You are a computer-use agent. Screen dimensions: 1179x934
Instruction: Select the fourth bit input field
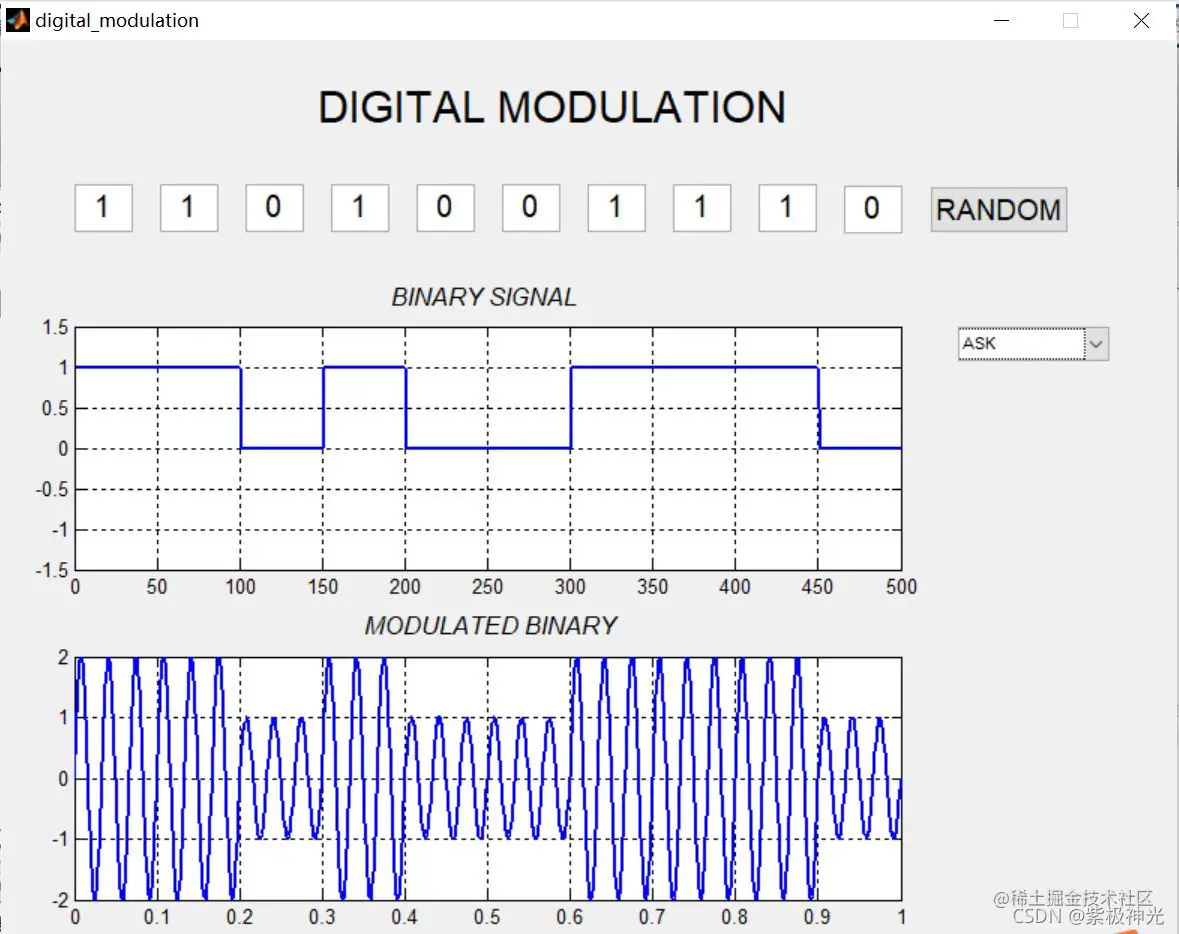[360, 208]
